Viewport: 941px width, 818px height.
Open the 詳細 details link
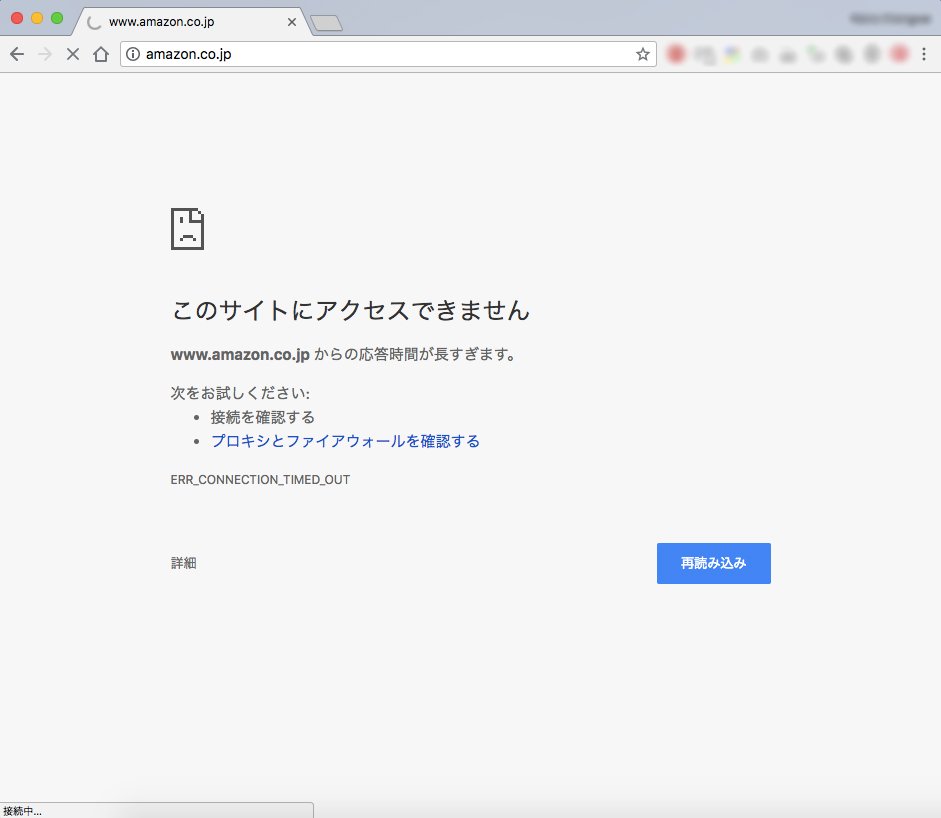point(184,563)
